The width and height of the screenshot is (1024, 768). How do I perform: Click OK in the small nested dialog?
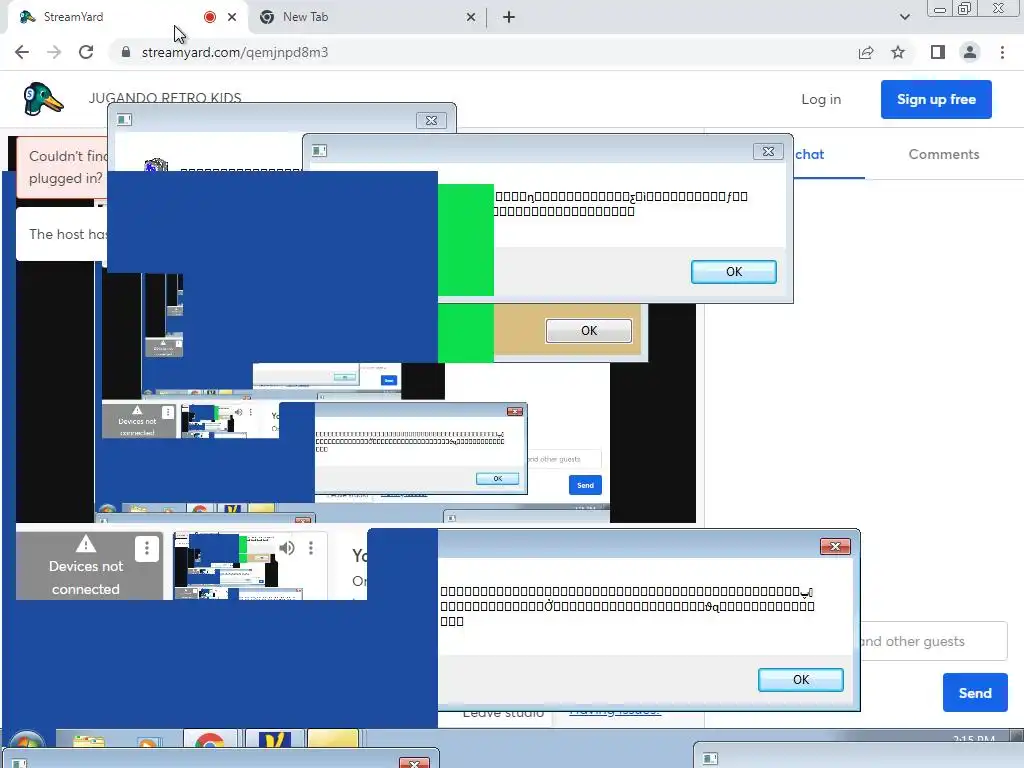[498, 479]
